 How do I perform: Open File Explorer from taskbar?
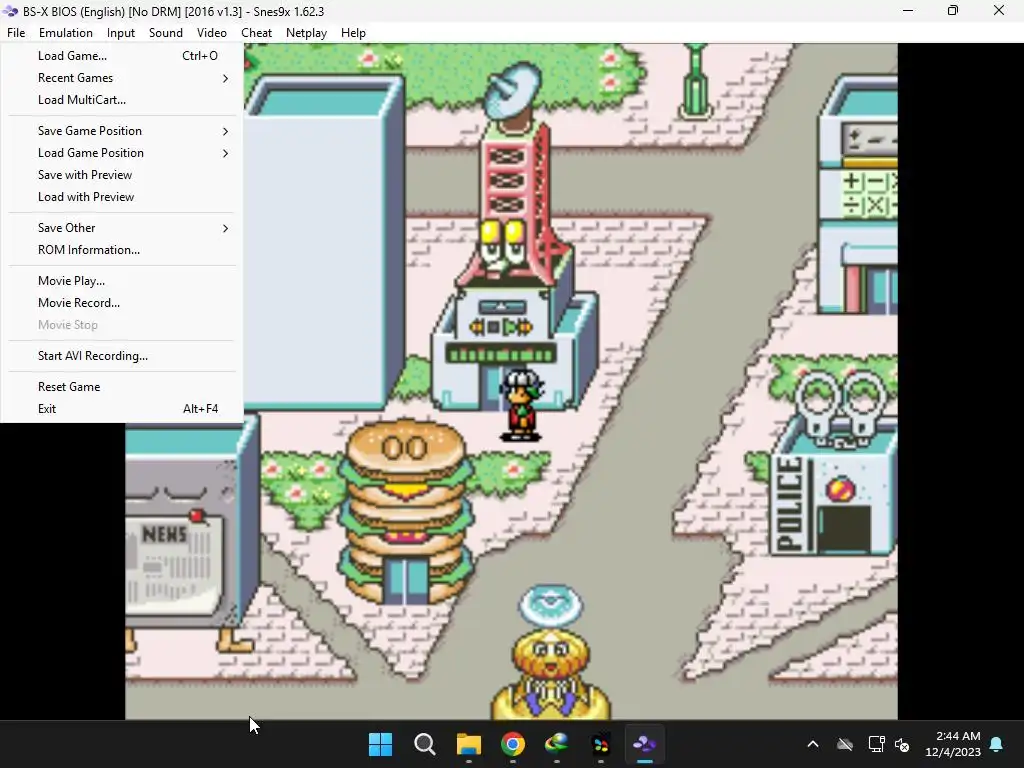[x=469, y=744]
